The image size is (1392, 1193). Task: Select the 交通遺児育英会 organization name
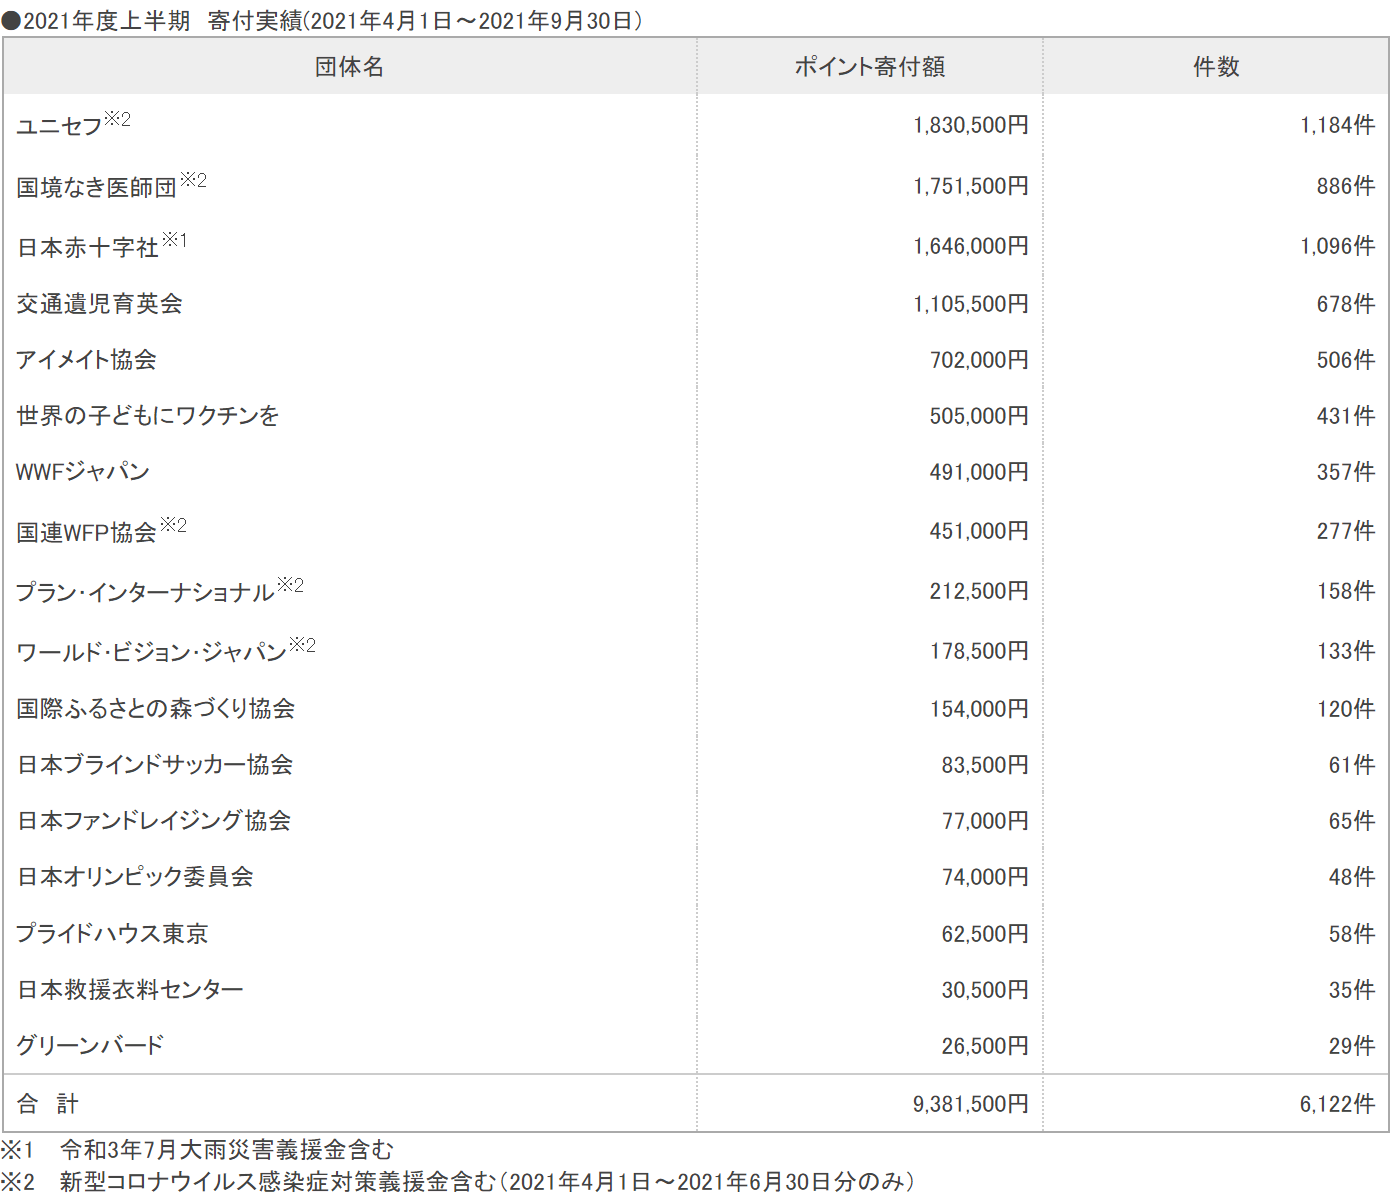pyautogui.click(x=99, y=304)
